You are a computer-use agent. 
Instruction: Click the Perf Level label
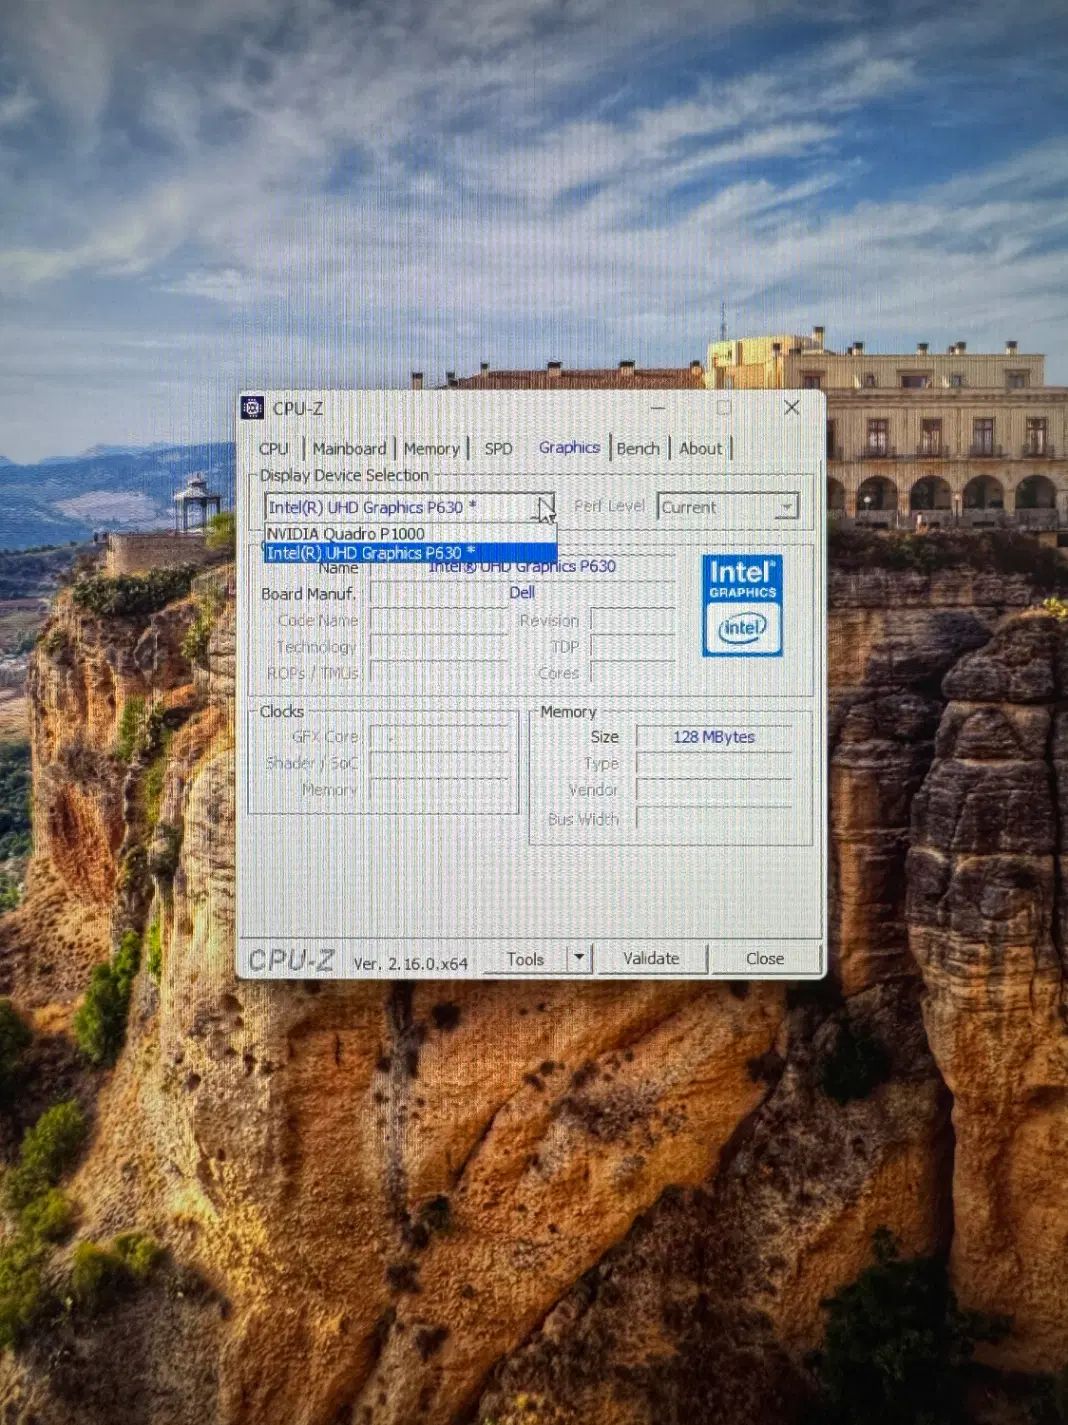609,506
